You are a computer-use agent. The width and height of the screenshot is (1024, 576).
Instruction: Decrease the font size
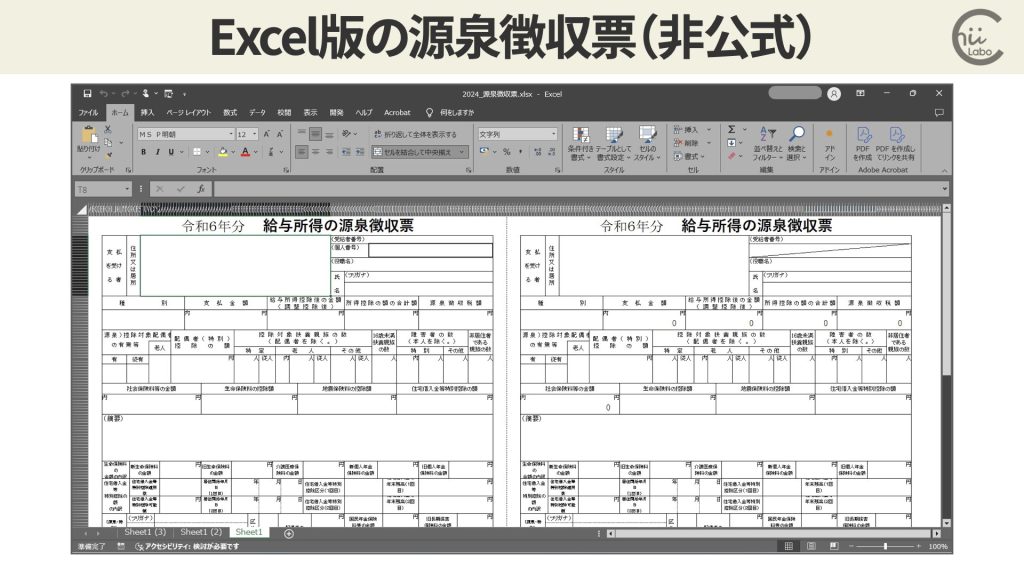pos(280,134)
